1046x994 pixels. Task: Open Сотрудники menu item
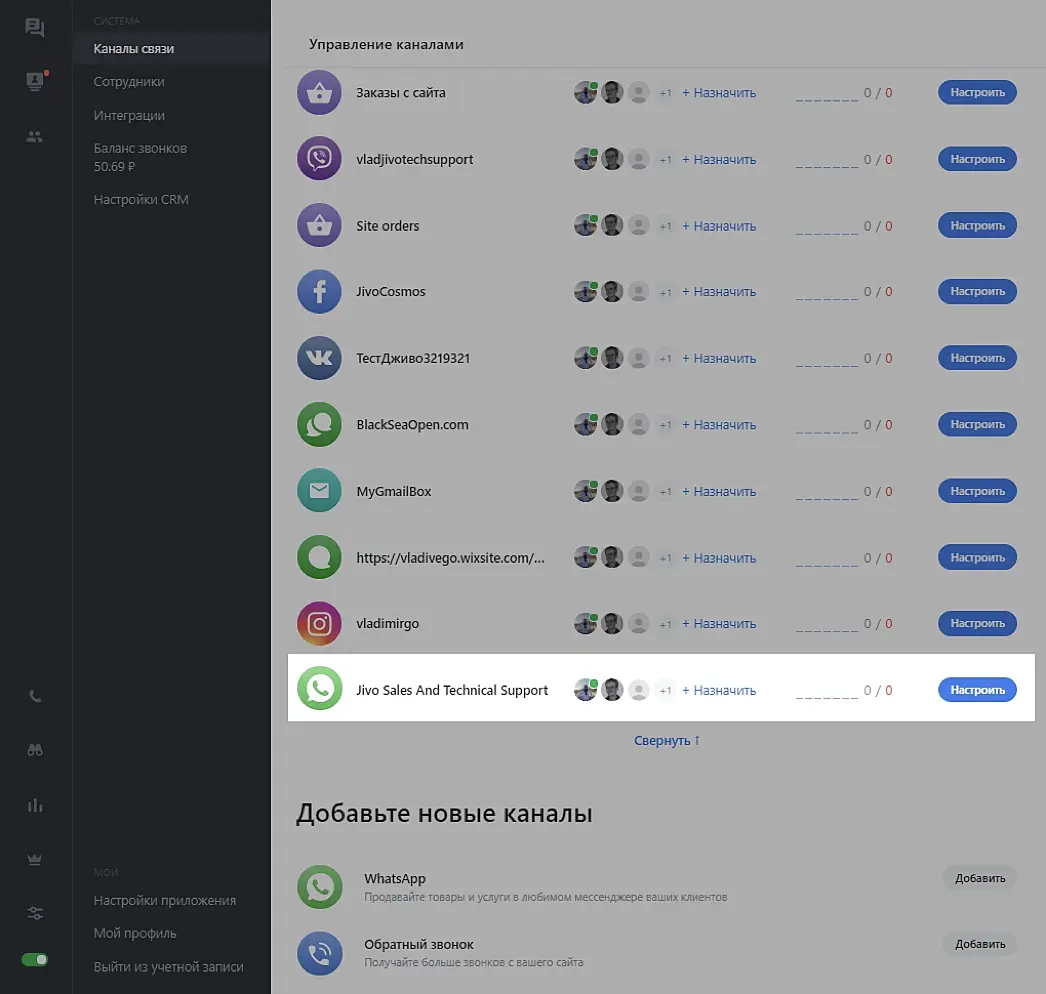pos(129,82)
